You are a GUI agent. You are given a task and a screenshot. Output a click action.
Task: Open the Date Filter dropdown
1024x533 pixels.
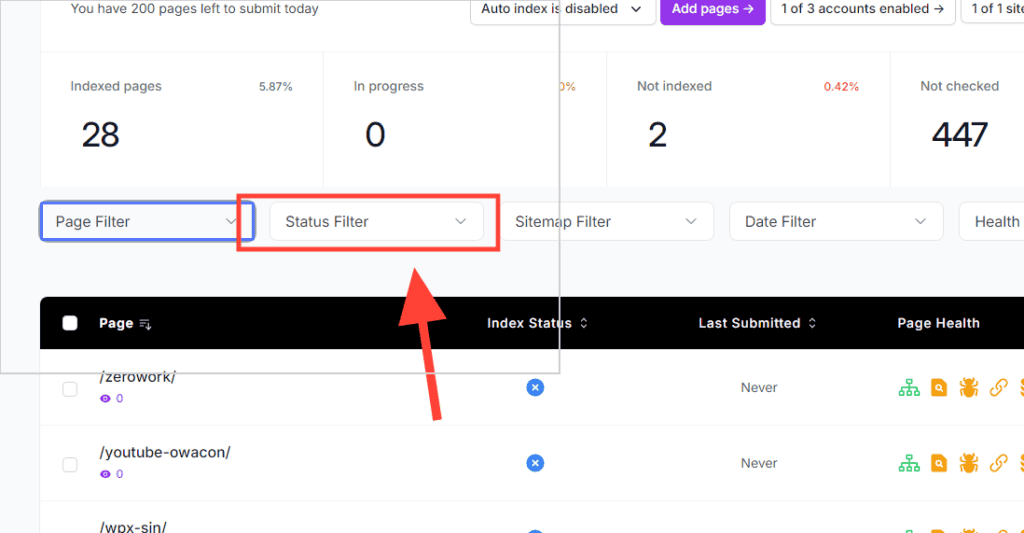pos(836,221)
